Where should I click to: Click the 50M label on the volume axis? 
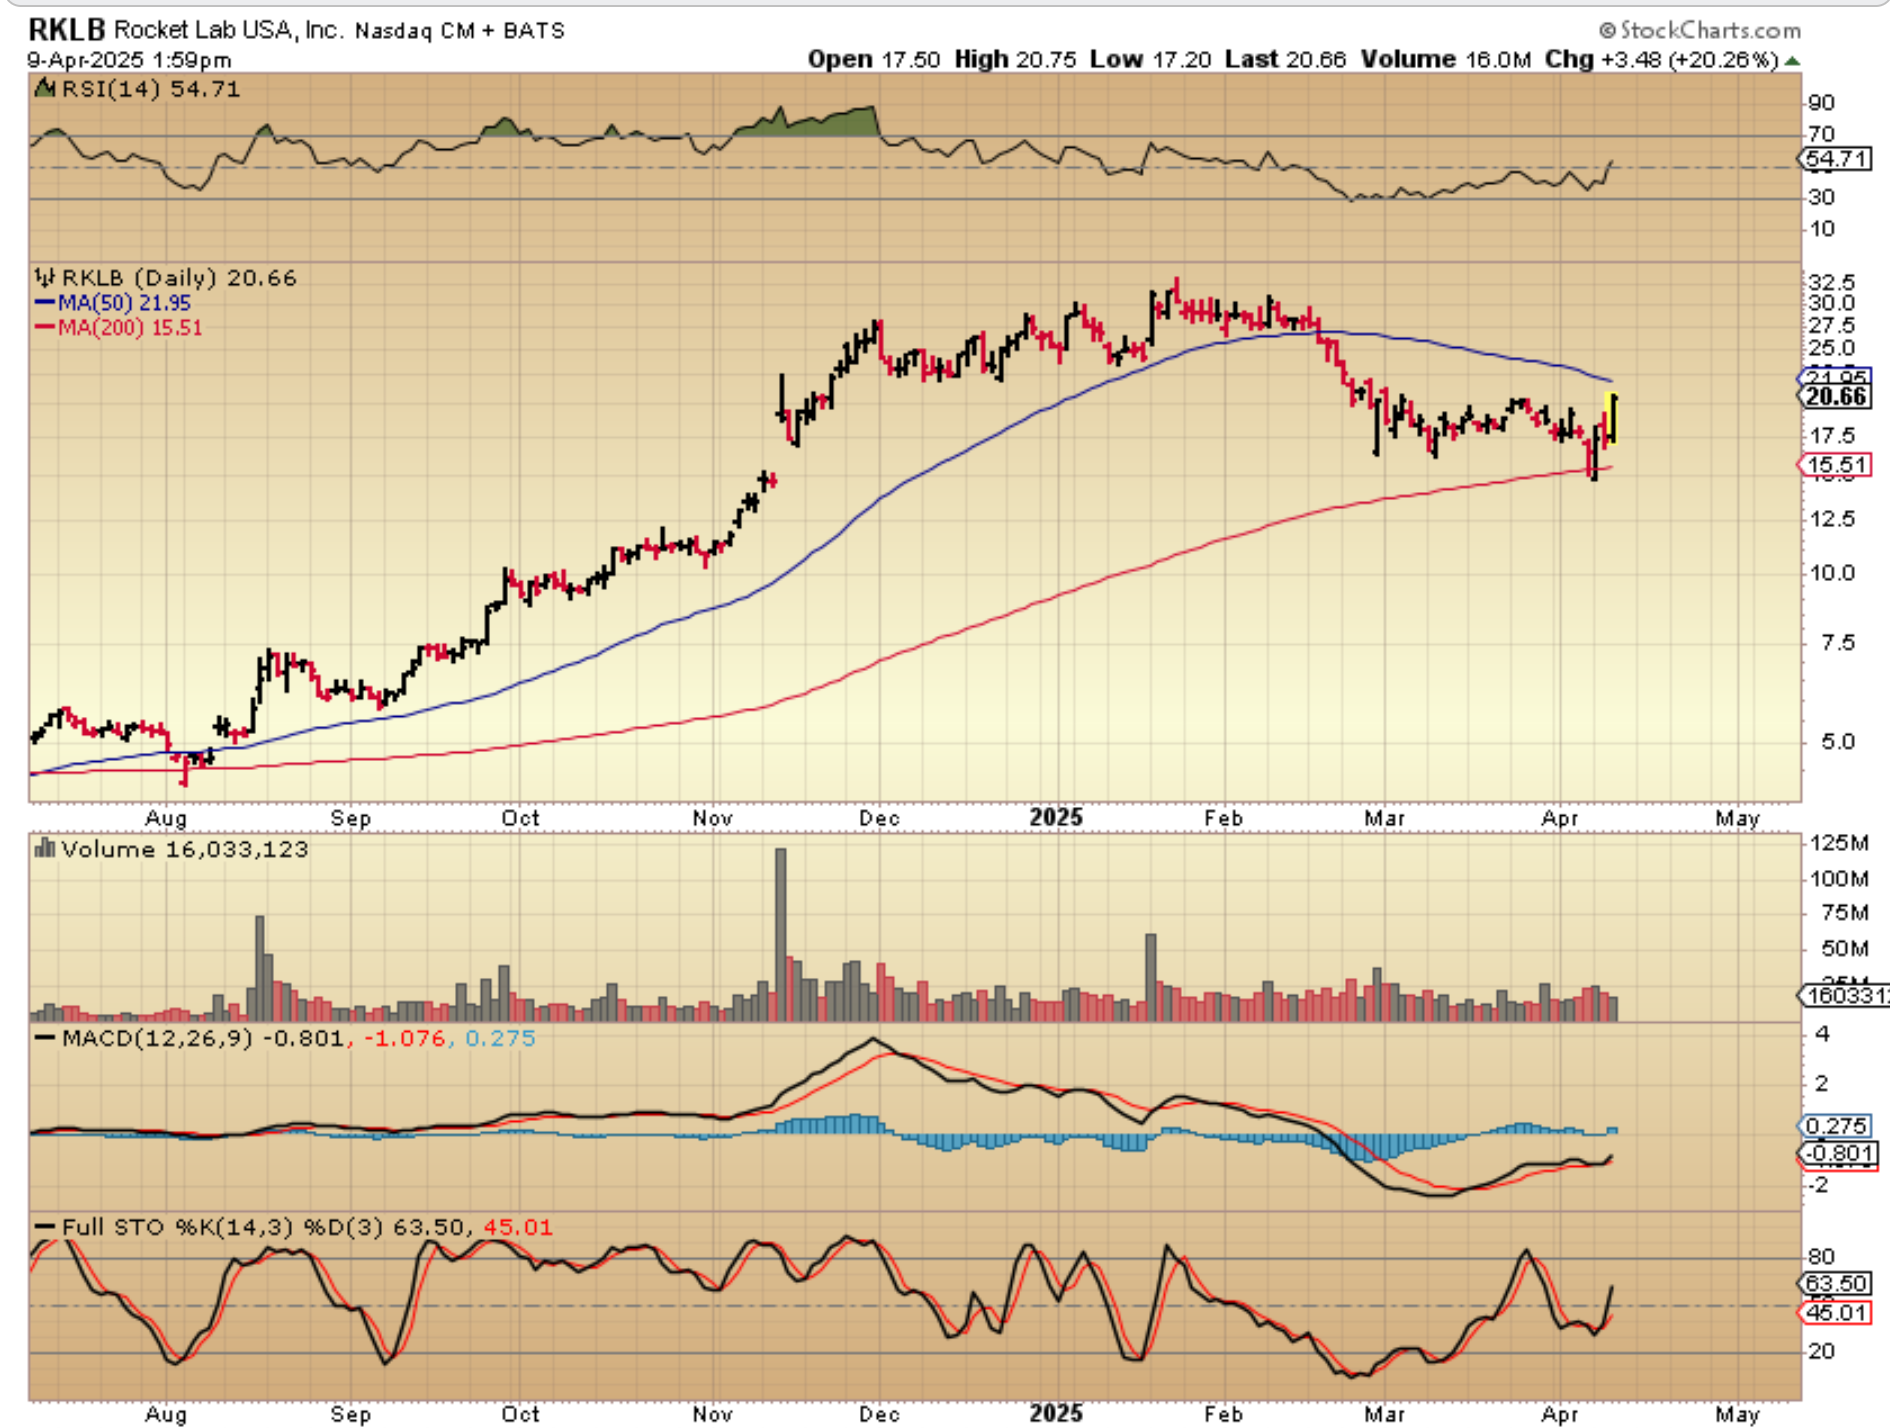coord(1844,948)
